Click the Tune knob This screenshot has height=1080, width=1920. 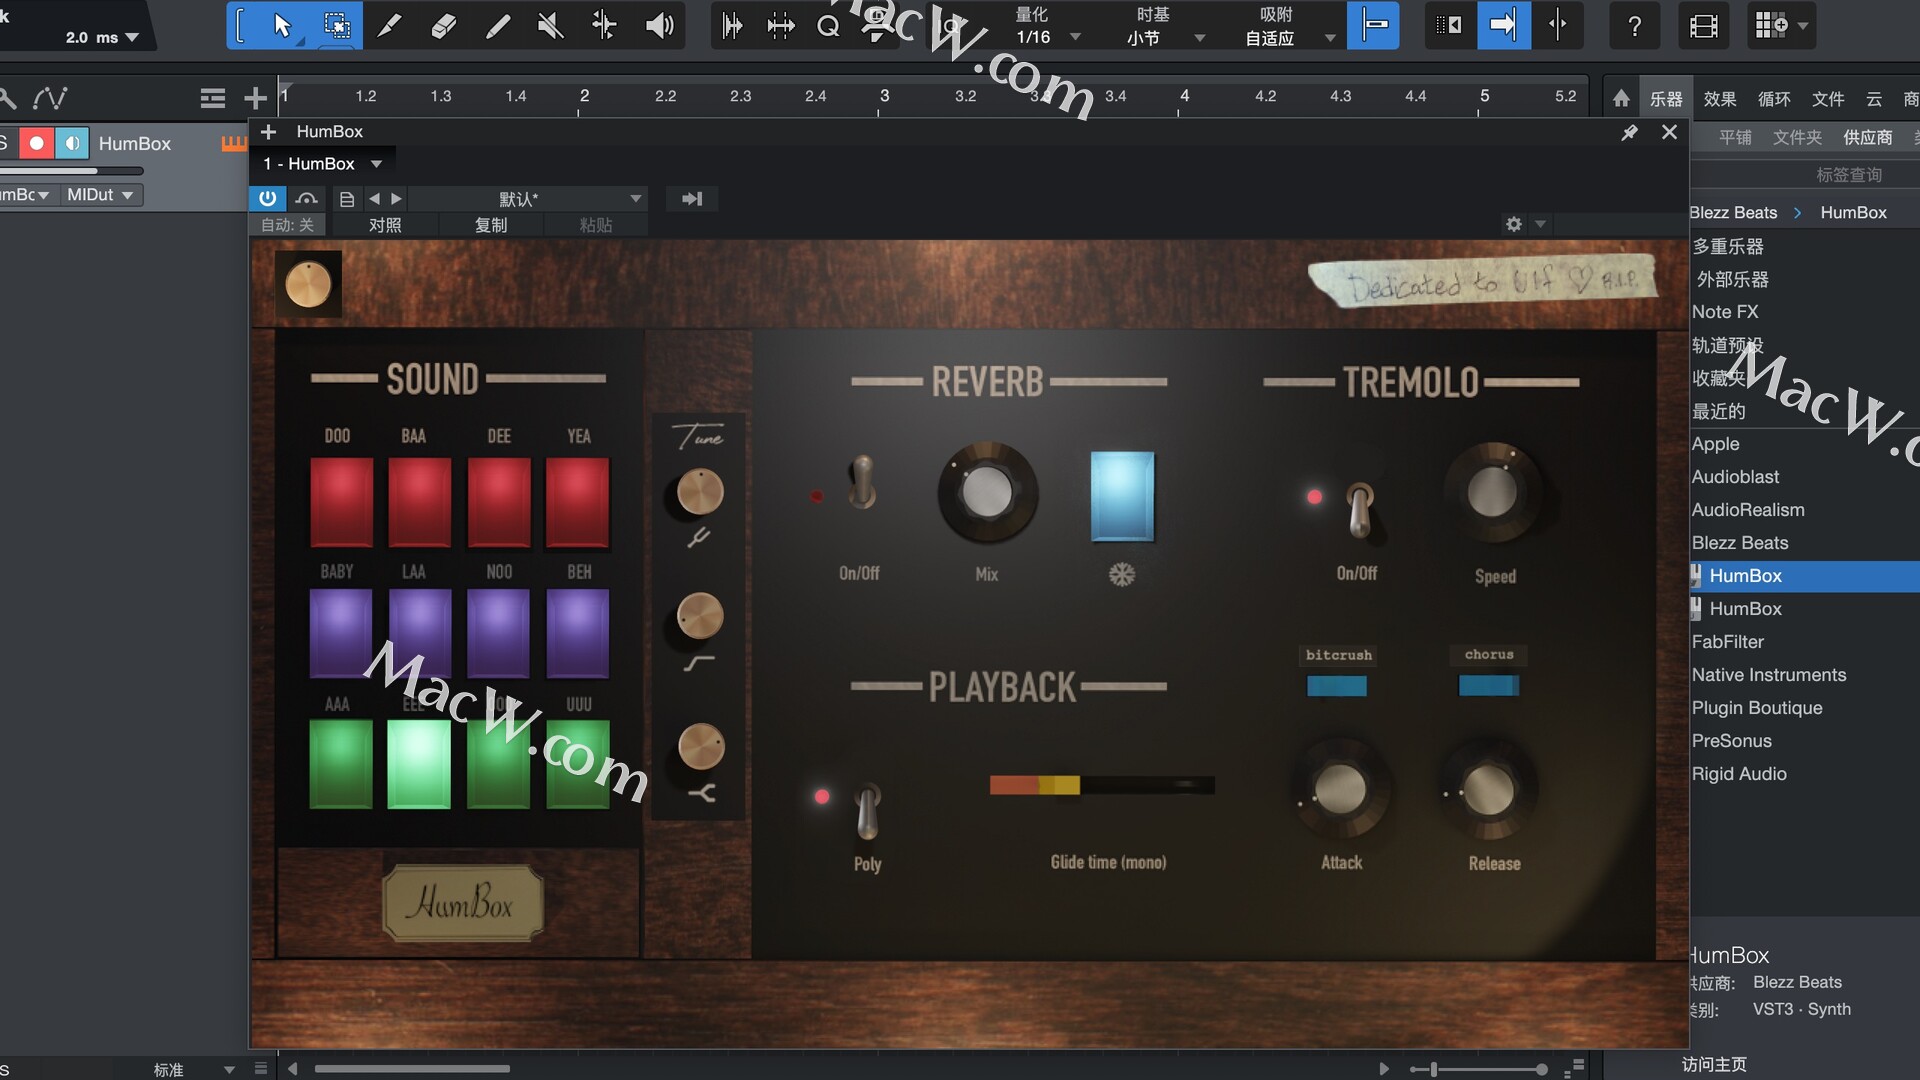[x=700, y=492]
